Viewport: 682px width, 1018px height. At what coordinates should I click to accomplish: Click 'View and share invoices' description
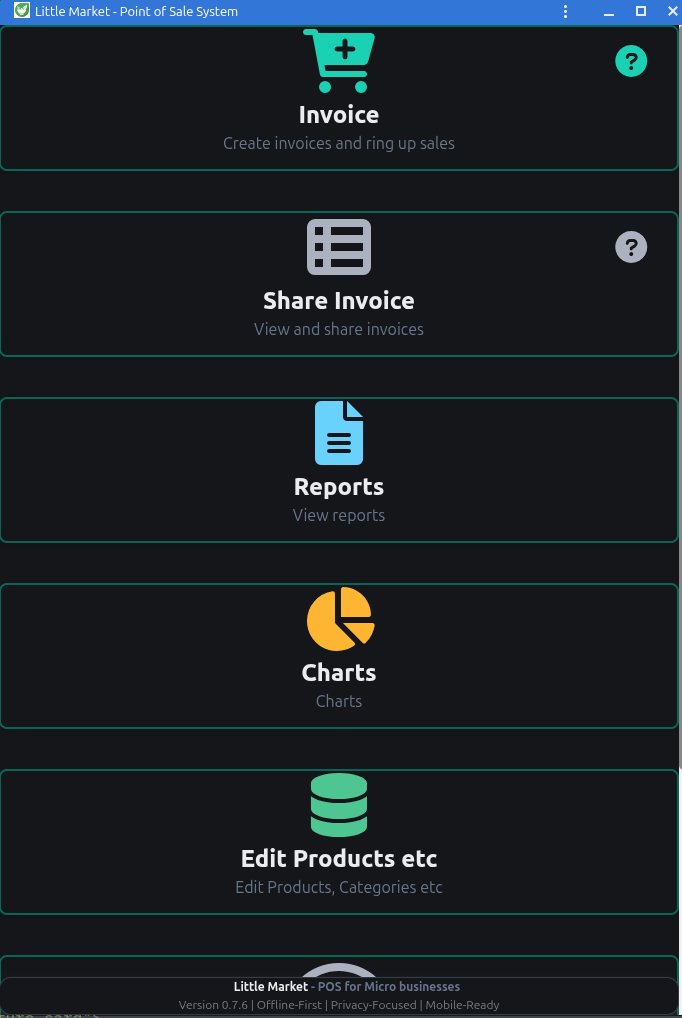pyautogui.click(x=338, y=329)
